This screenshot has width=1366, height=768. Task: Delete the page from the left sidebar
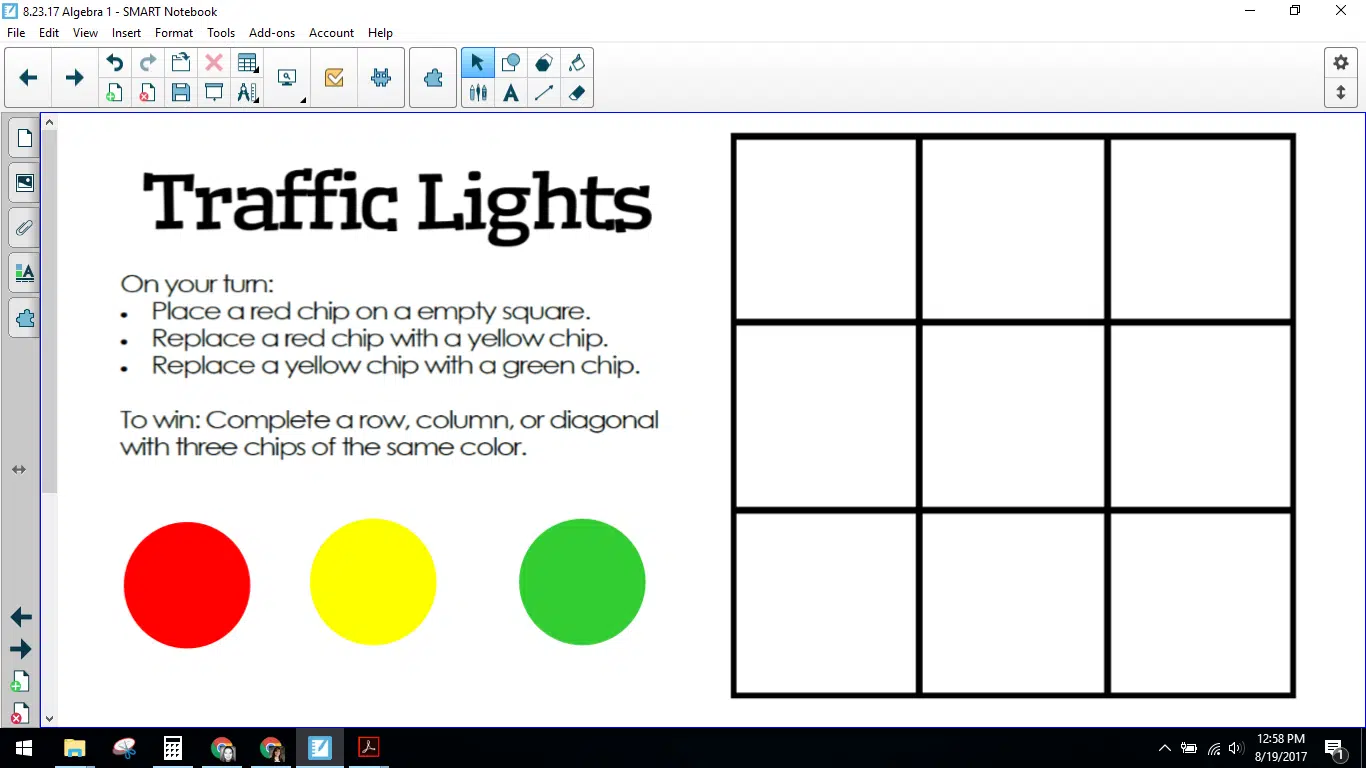pyautogui.click(x=20, y=713)
